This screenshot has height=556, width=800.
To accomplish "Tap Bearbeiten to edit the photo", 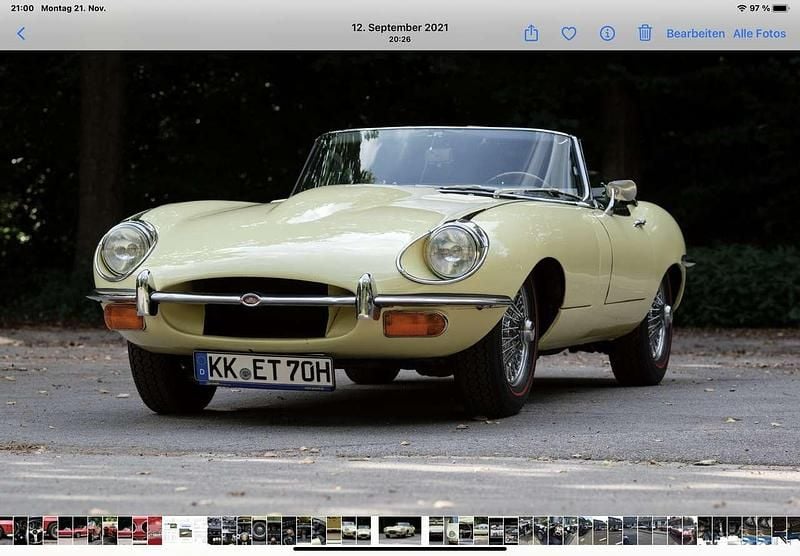I will pyautogui.click(x=695, y=34).
